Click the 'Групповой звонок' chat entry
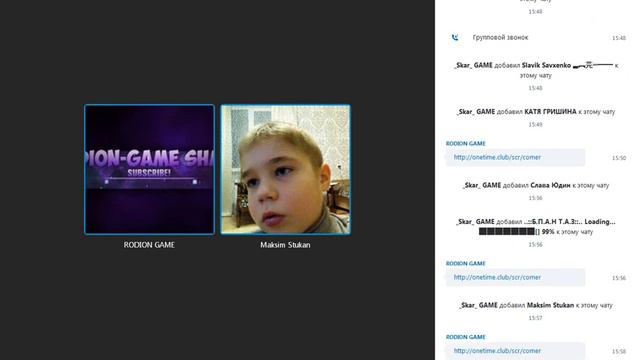Image resolution: width=640 pixels, height=360 pixels. pyautogui.click(x=500, y=38)
